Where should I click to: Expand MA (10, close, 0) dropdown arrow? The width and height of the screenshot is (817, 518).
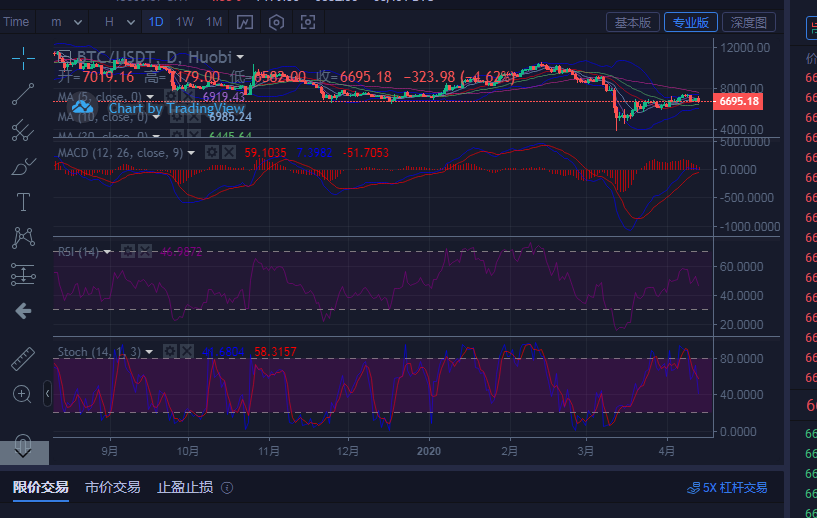pyautogui.click(x=156, y=117)
